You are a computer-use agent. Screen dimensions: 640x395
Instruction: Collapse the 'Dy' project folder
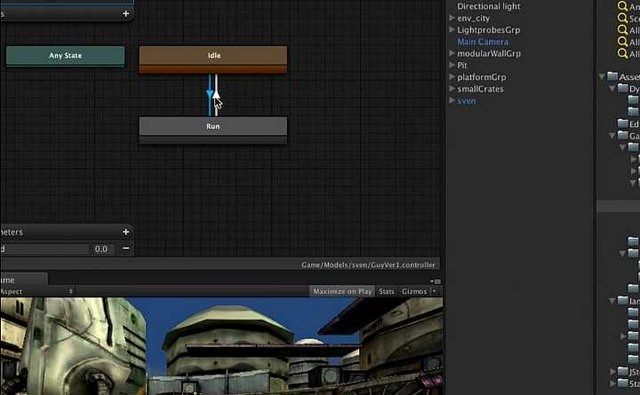[x=612, y=88]
